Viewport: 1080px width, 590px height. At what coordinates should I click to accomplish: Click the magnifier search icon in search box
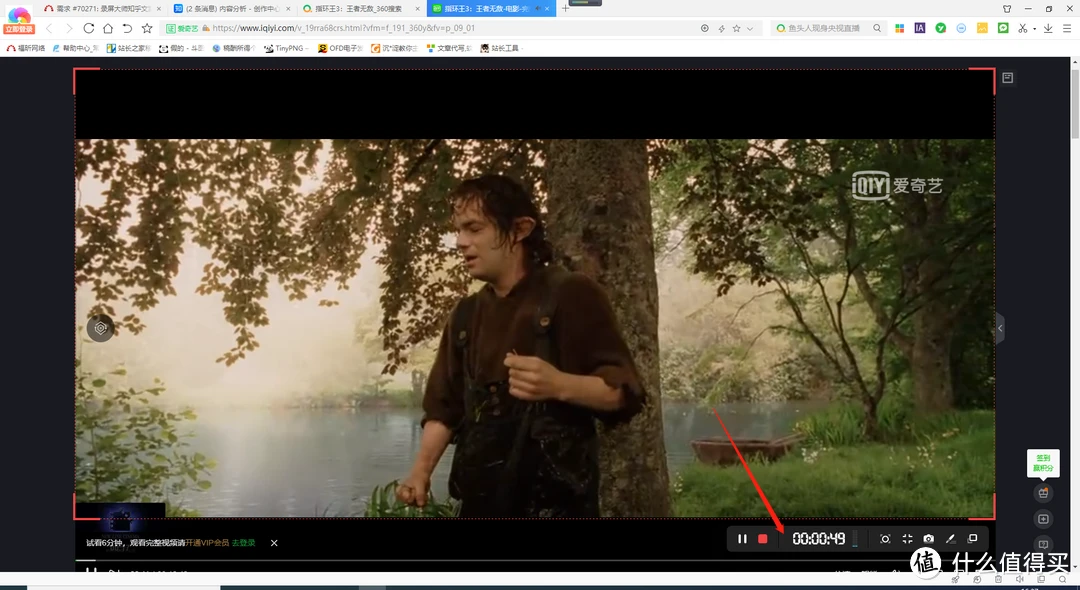(x=877, y=28)
